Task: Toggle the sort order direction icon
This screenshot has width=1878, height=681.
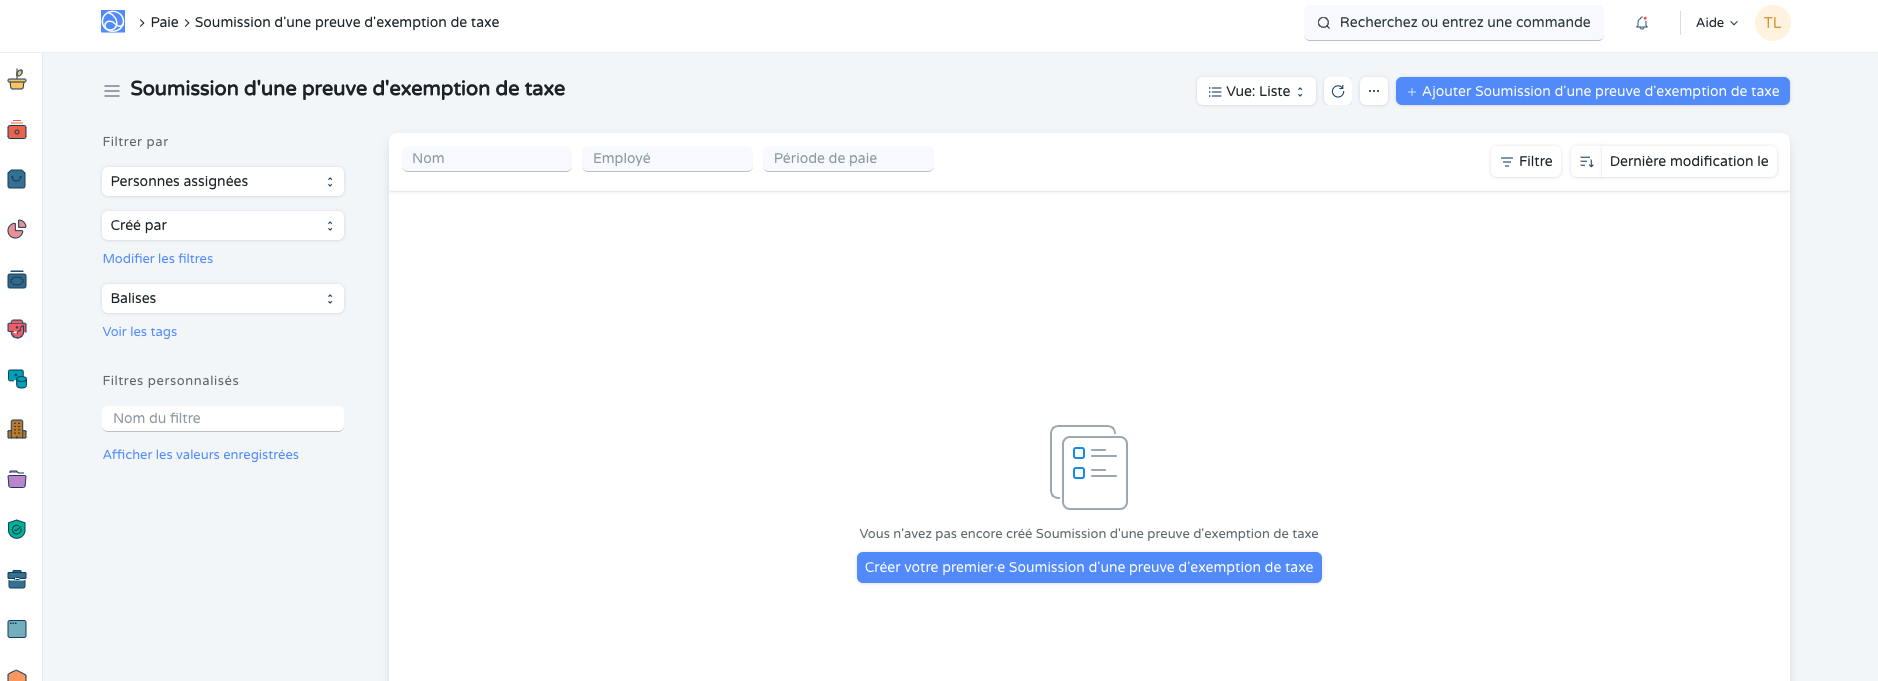Action: pyautogui.click(x=1586, y=162)
